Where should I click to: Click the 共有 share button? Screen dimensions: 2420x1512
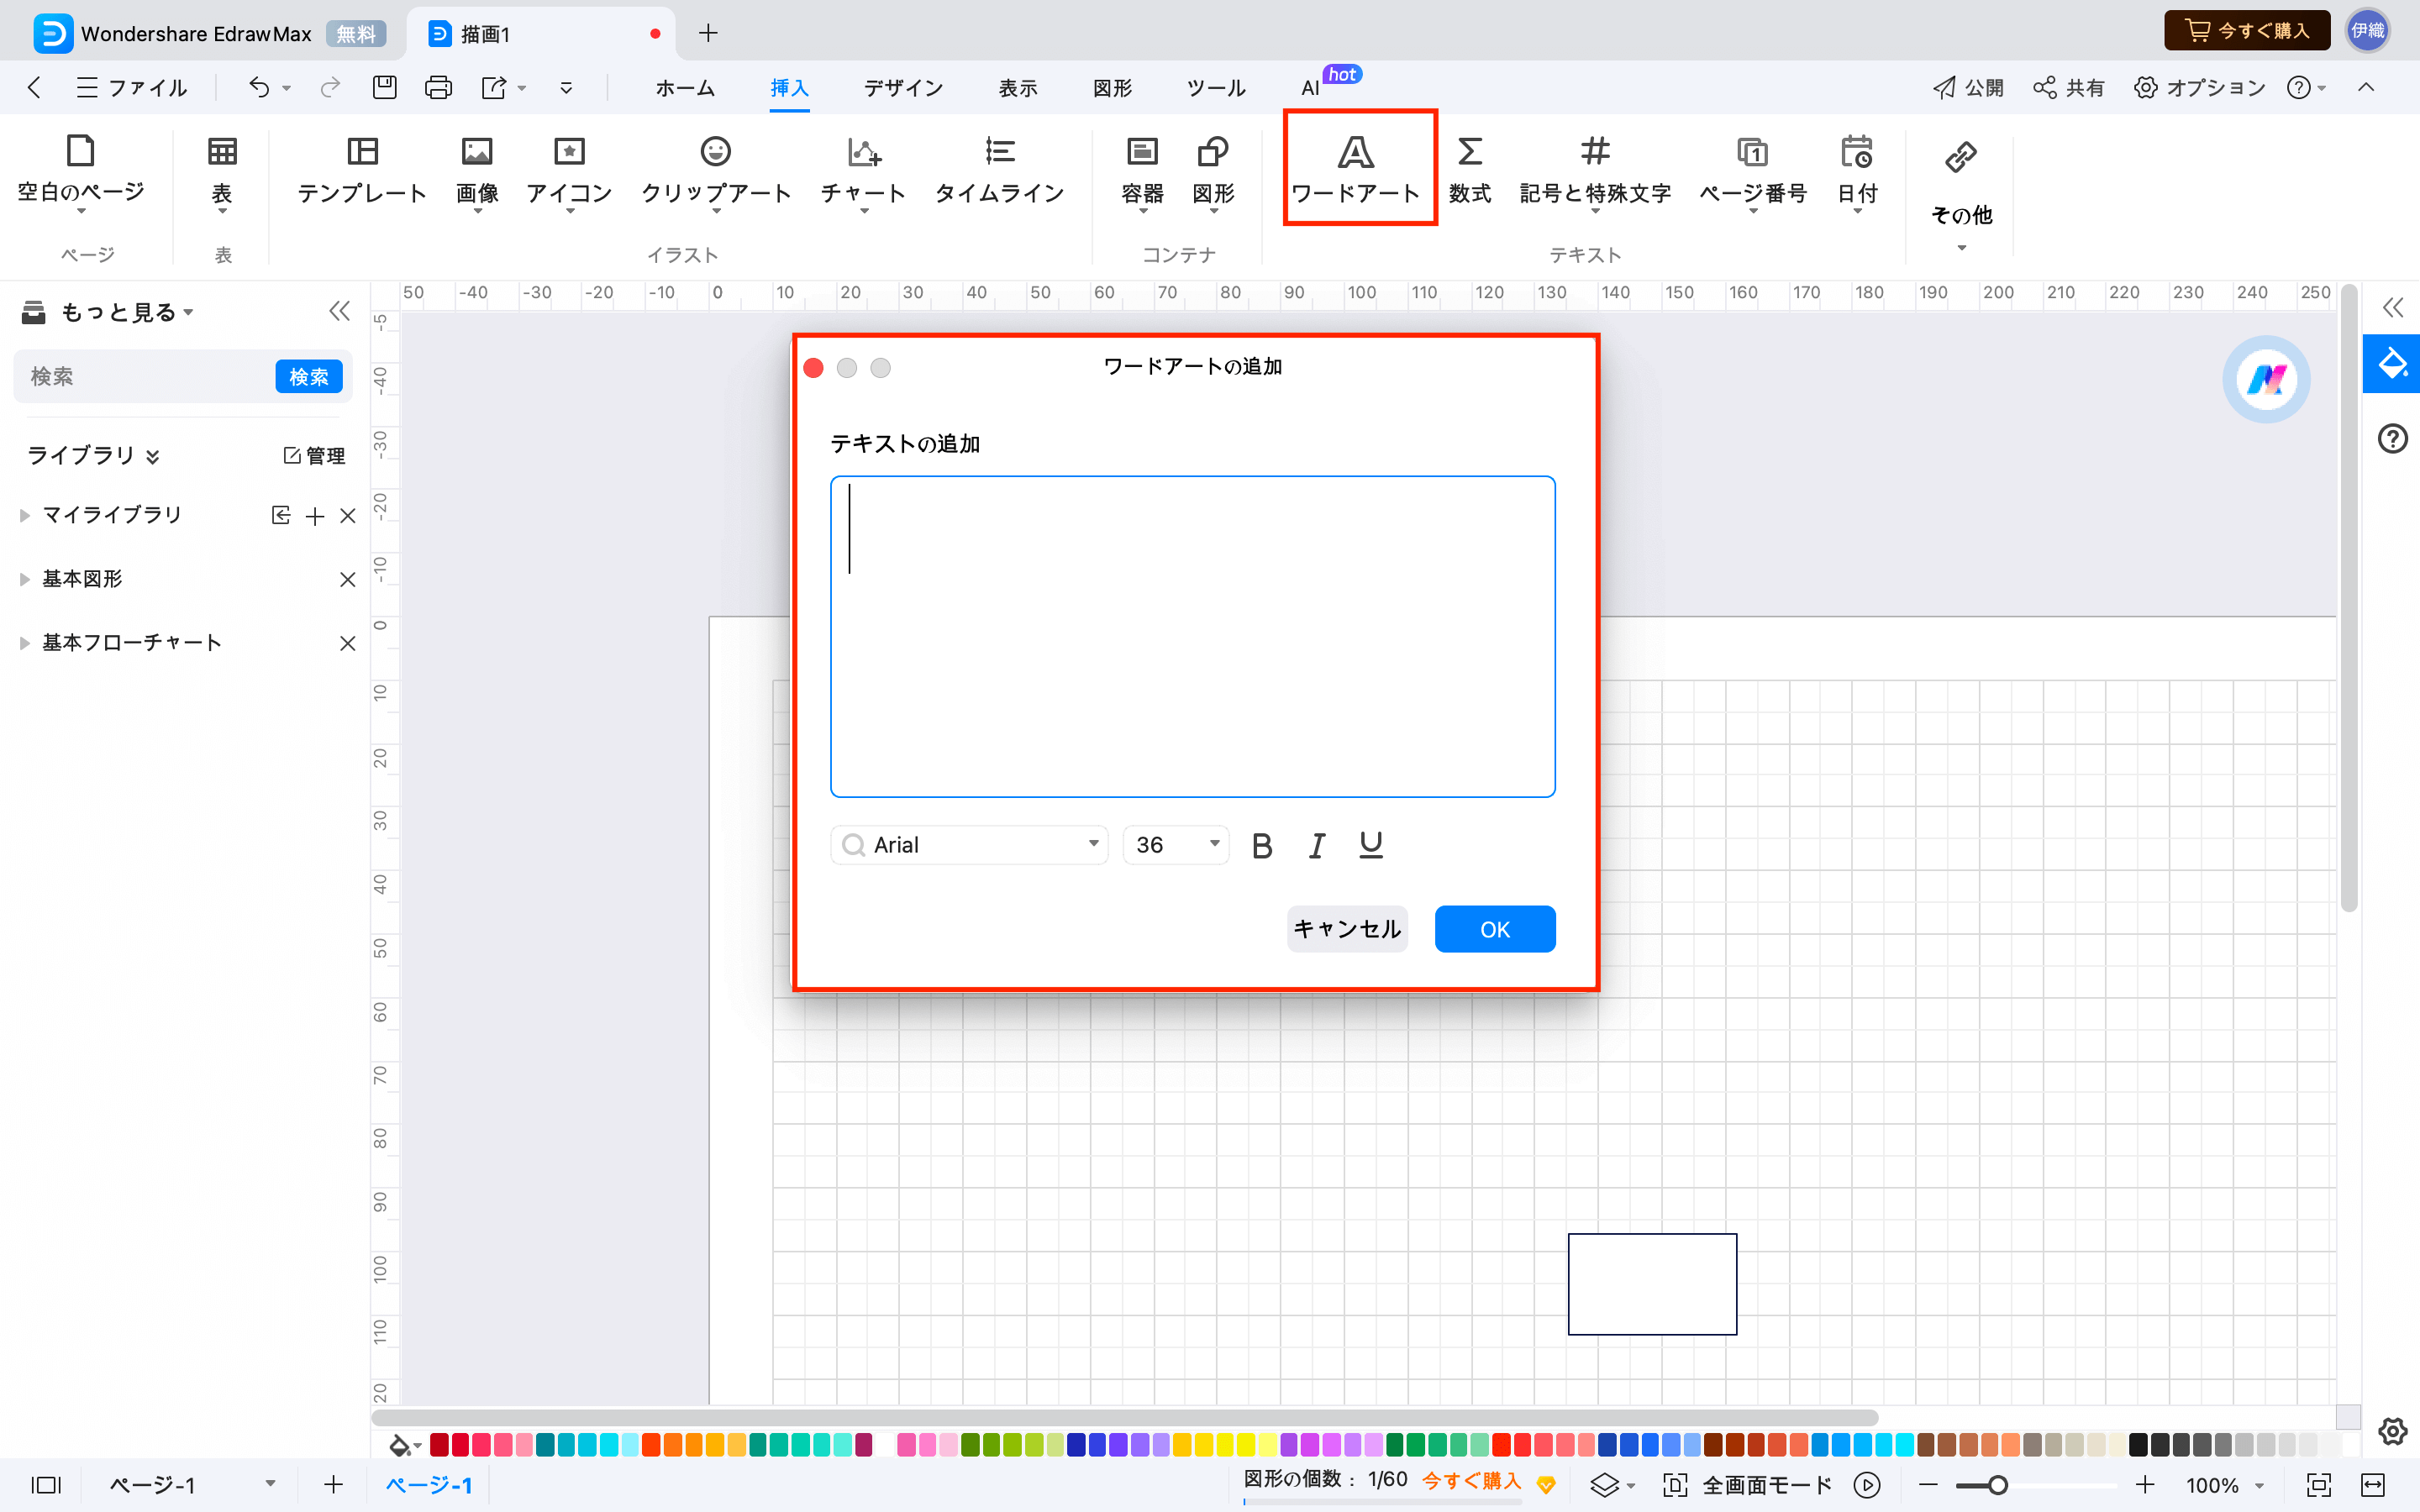2068,88
